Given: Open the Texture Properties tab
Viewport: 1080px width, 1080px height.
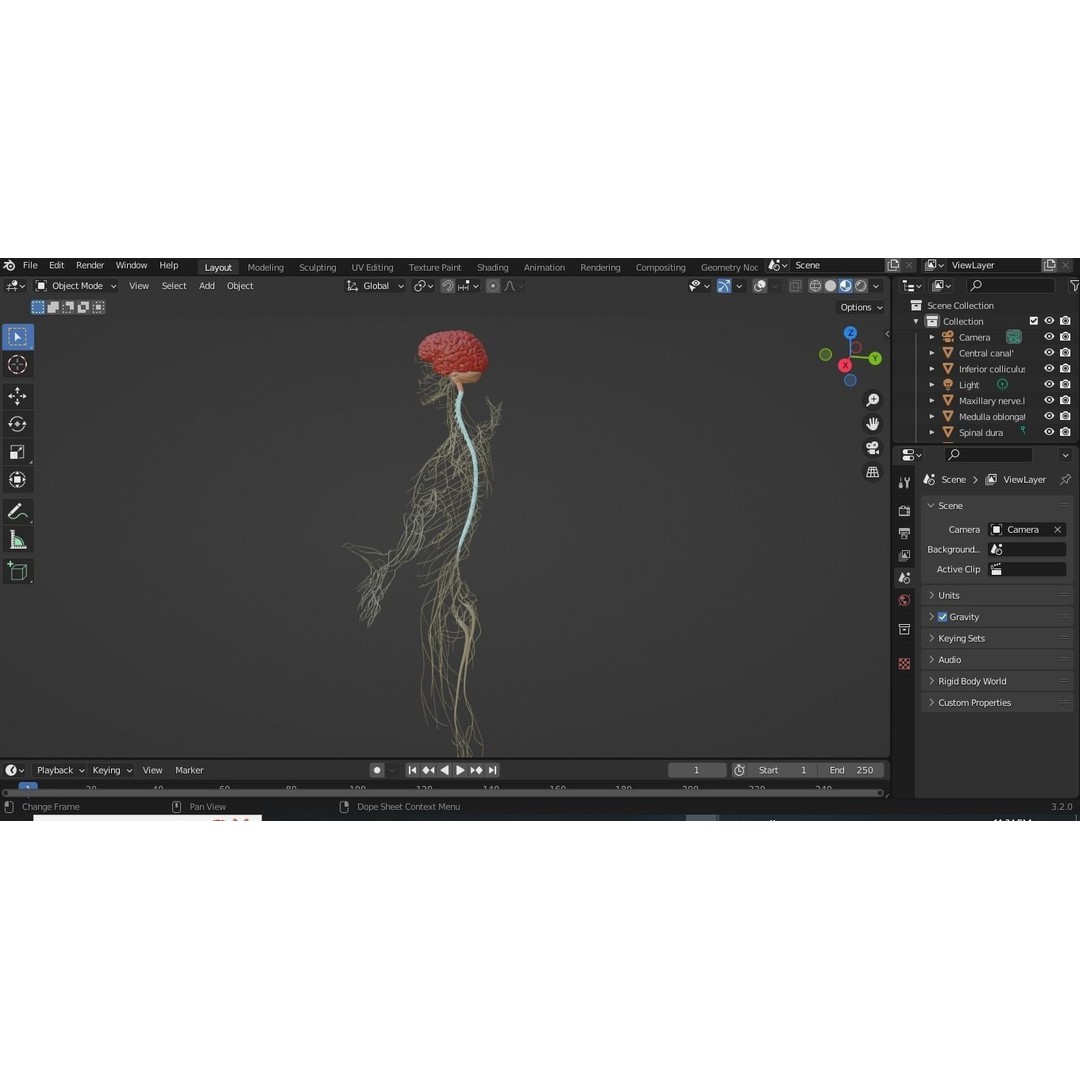Looking at the screenshot, I should click(904, 662).
